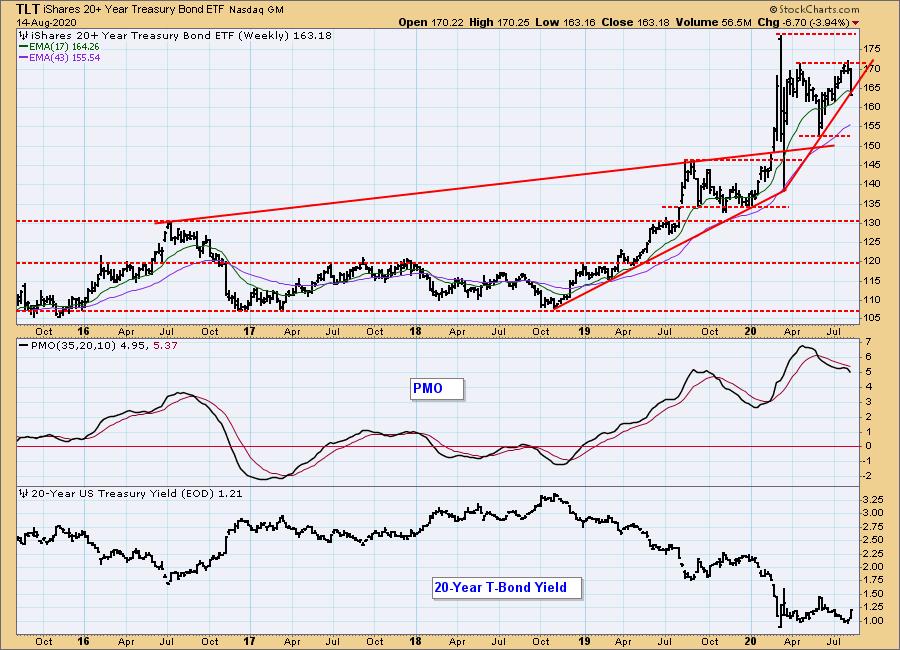Open the StockCharts.com copyright label
Screen dimensions: 900x650
click(x=814, y=9)
